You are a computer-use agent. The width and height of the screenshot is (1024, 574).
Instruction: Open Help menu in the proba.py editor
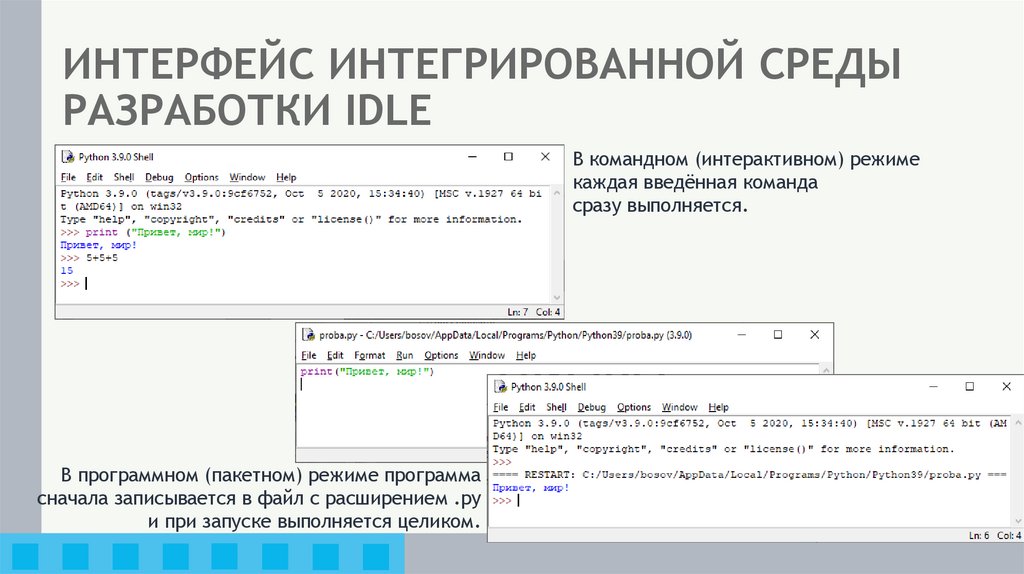(x=526, y=355)
